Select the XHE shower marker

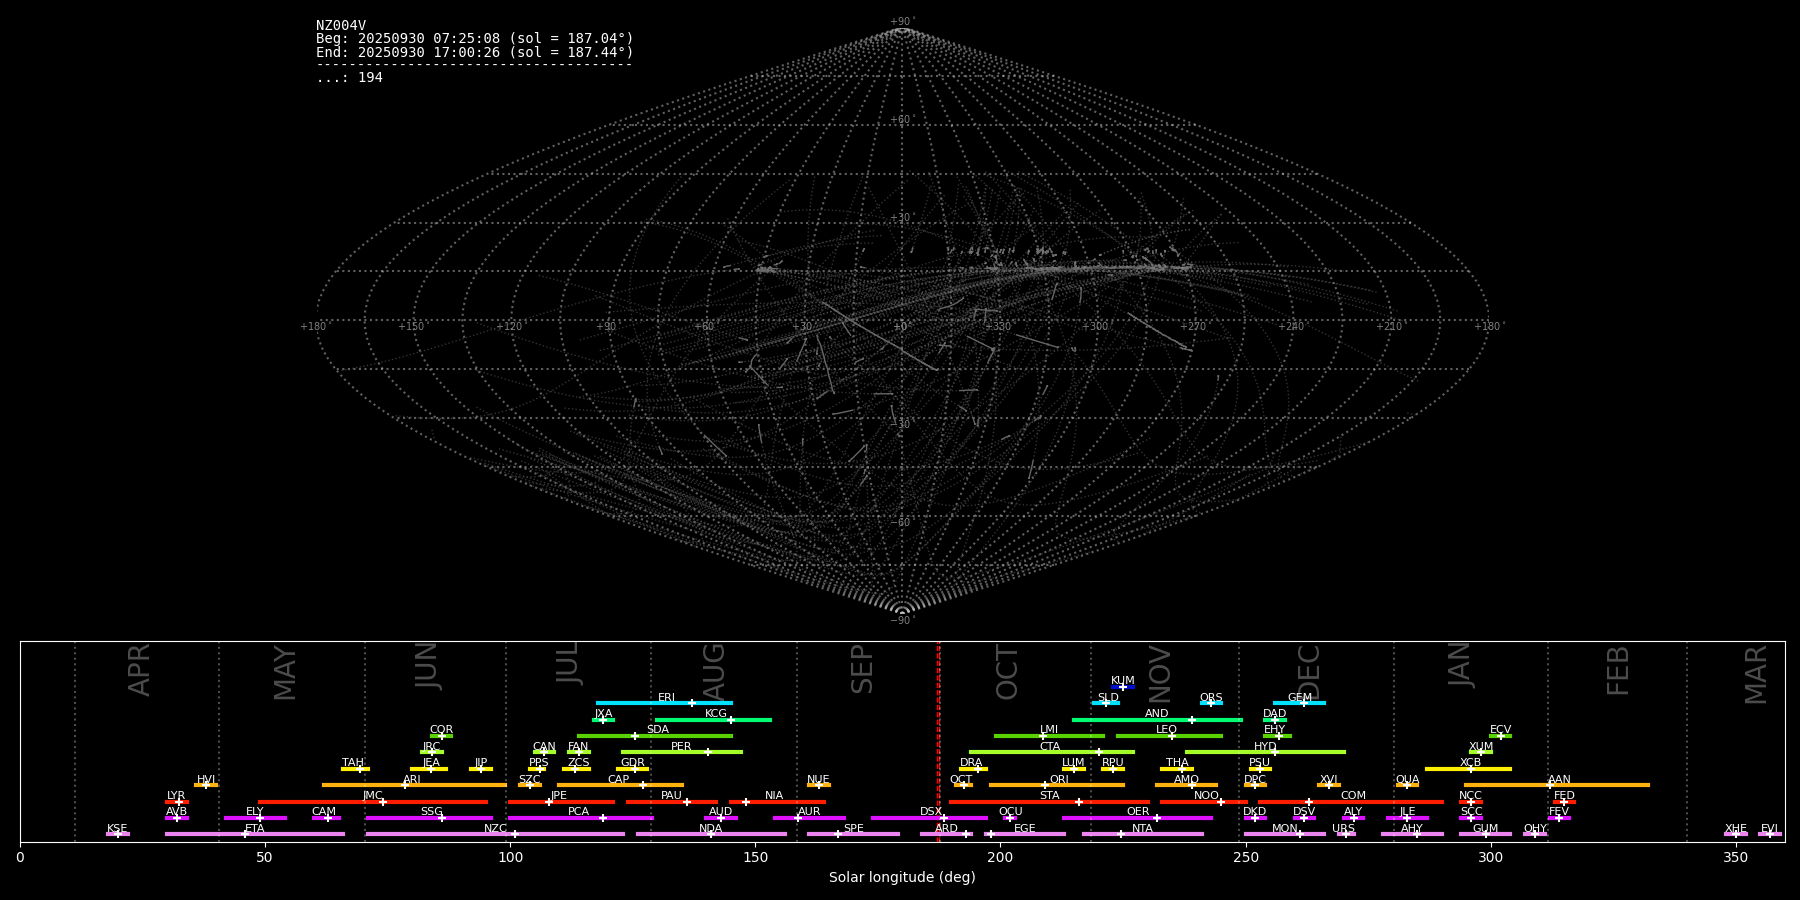click(x=1735, y=834)
